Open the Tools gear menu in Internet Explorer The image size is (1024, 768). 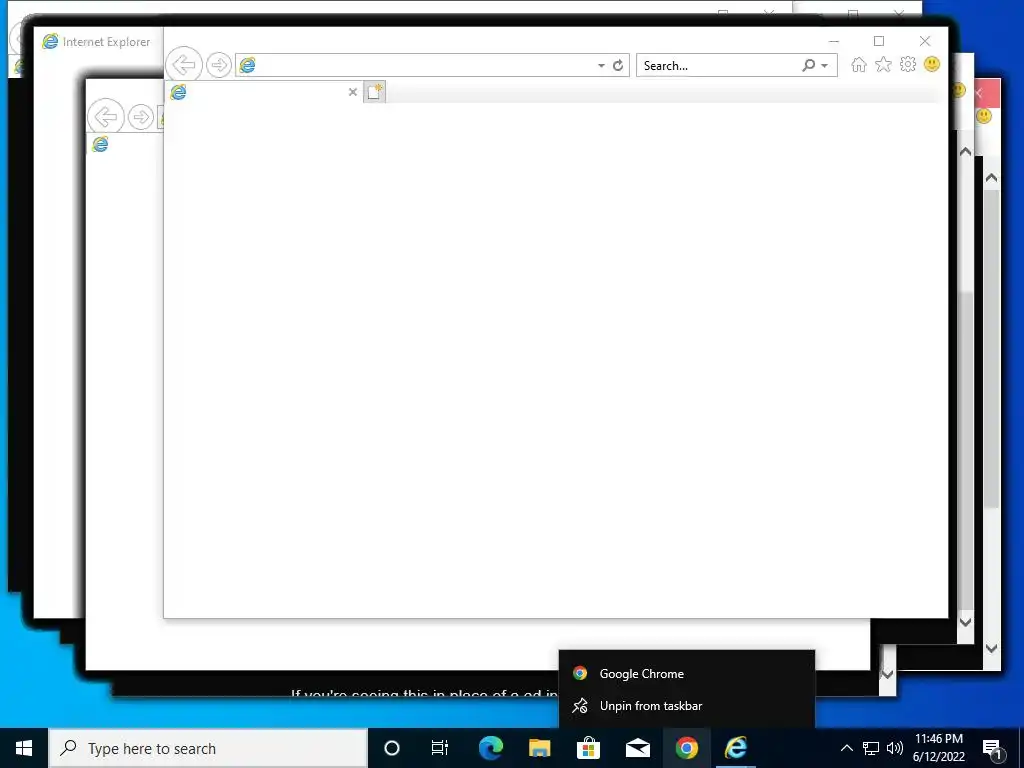point(908,64)
